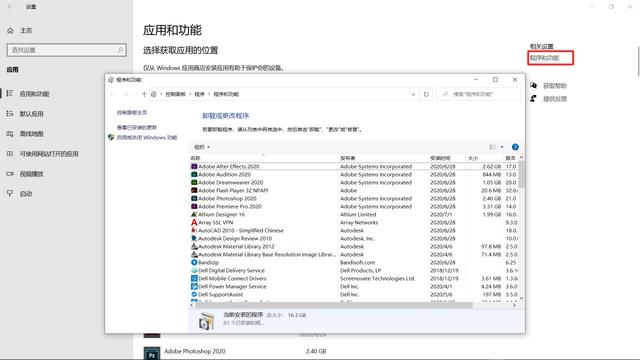Viewport: 640px width, 360px height.
Task: Click the Autodesk Material Library 2012 icon
Action: tap(194, 247)
